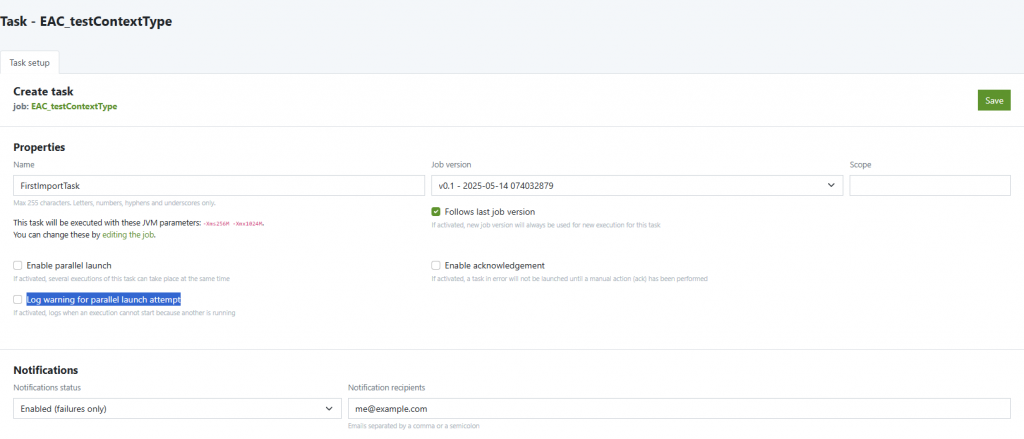The width and height of the screenshot is (1024, 439).
Task: Follow the 'editing the job' link
Action: [x=129, y=234]
